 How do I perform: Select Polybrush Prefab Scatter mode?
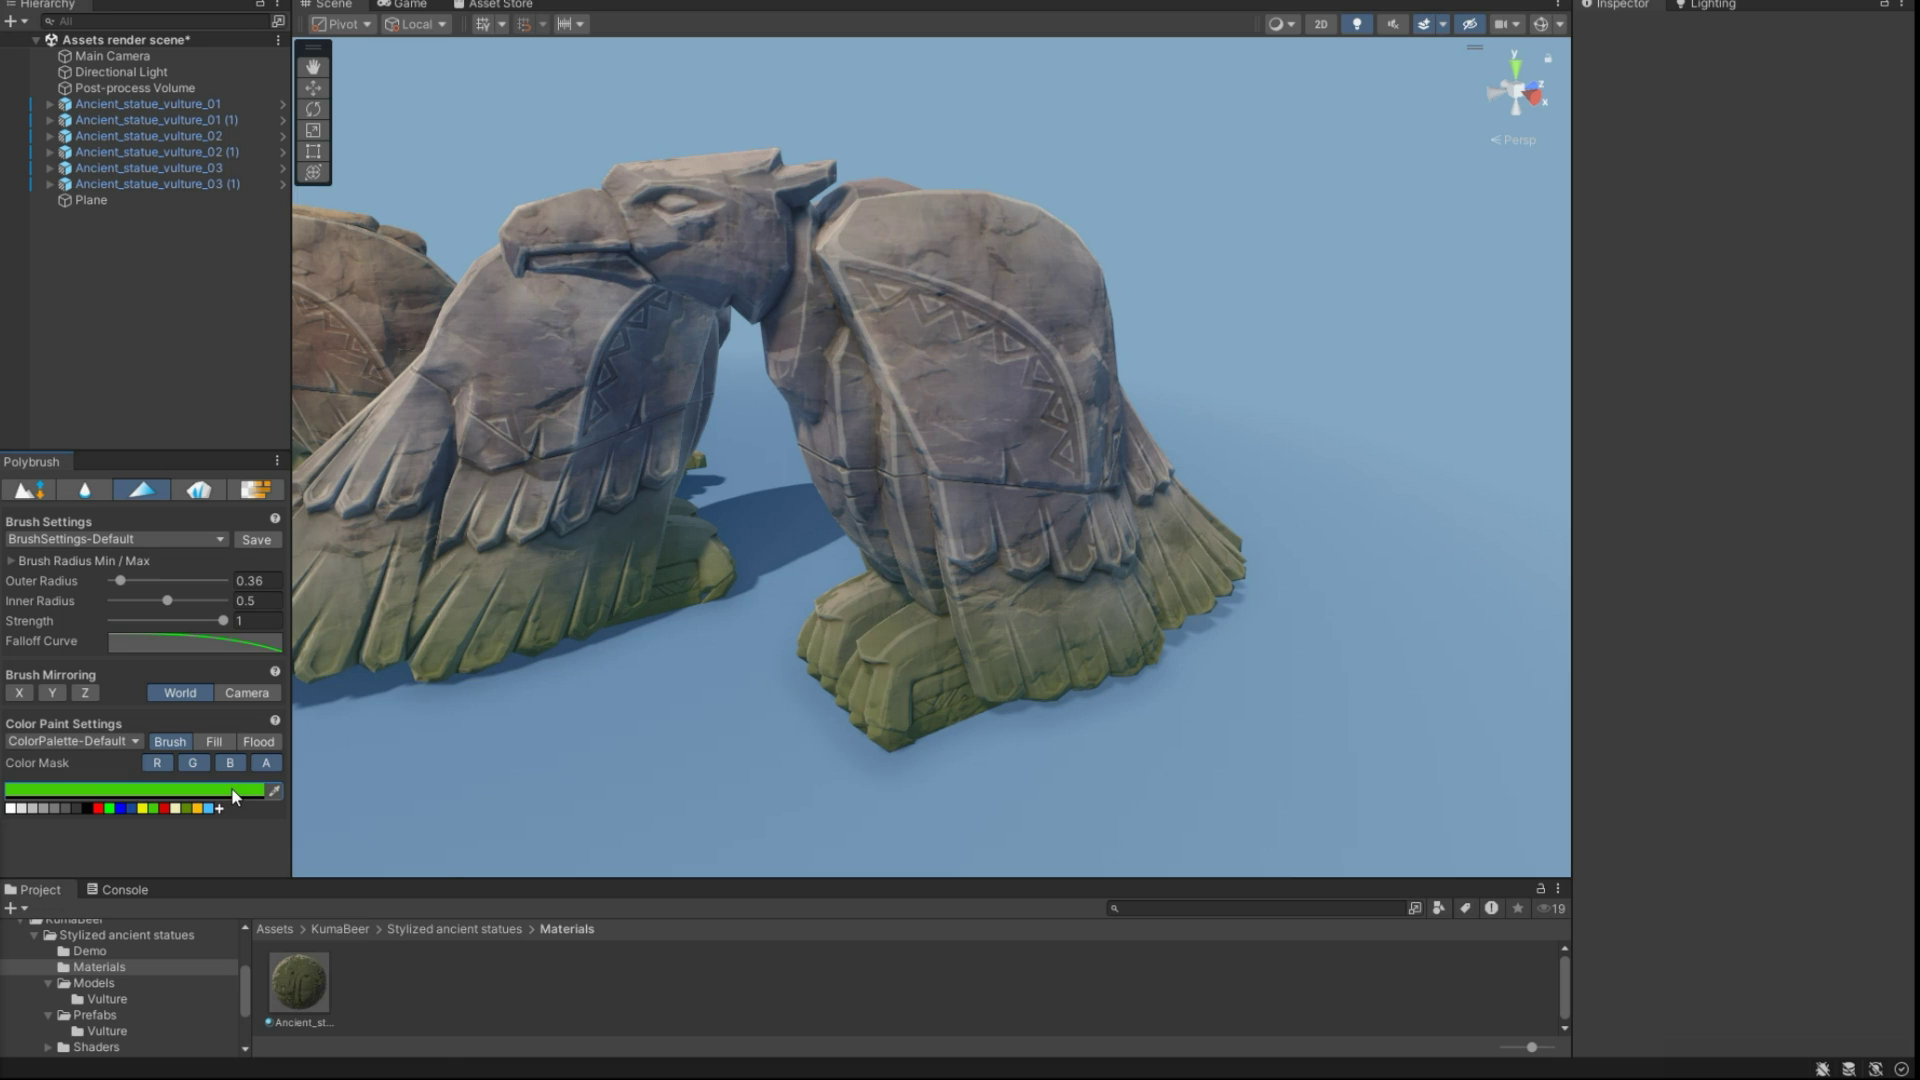click(x=198, y=489)
